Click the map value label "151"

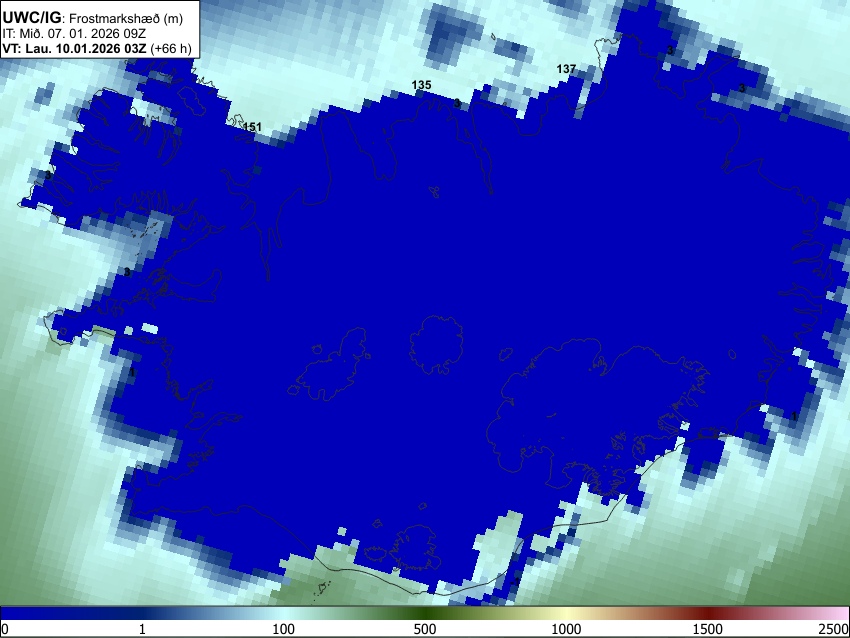[252, 127]
